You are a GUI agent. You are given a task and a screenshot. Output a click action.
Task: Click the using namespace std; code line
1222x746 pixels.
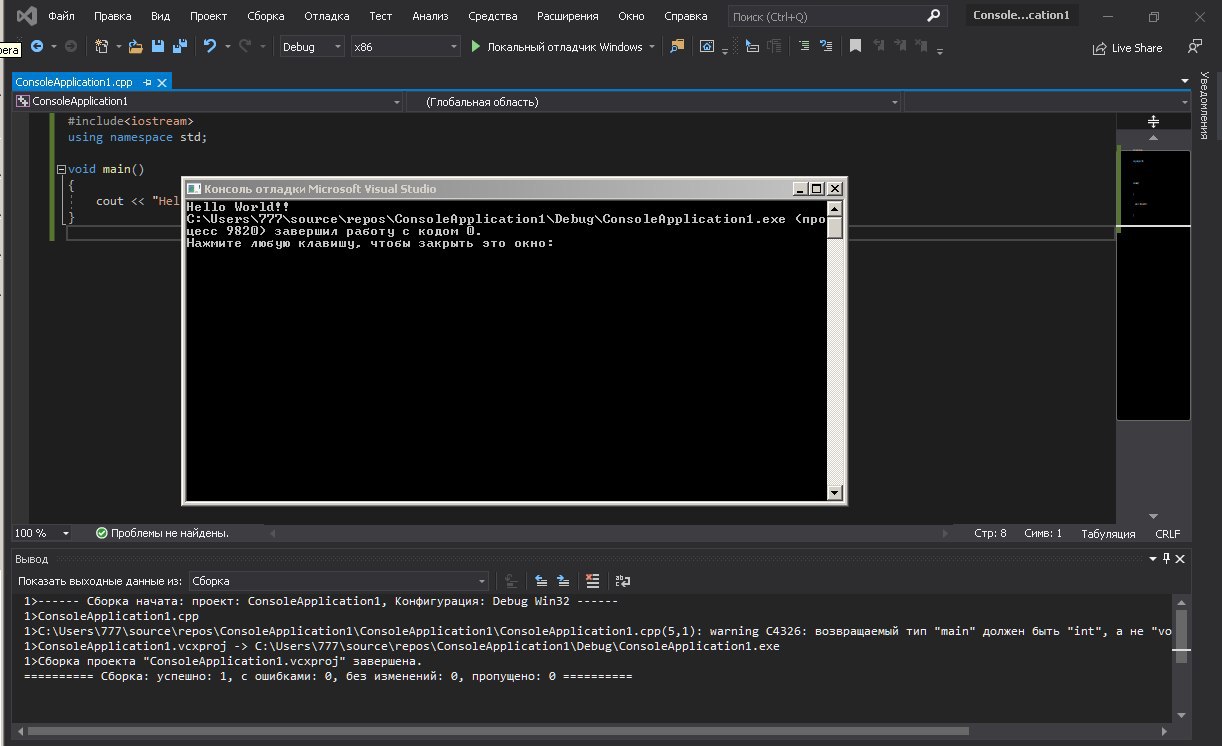pos(137,137)
